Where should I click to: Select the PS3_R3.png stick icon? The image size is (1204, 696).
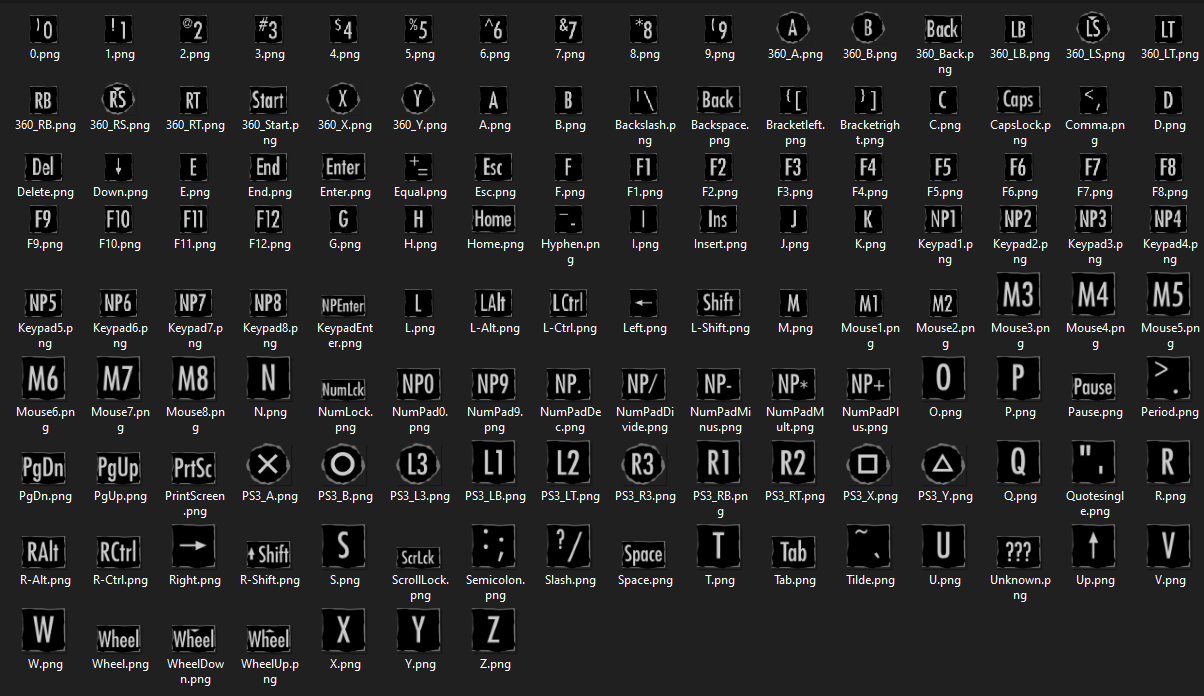pyautogui.click(x=643, y=463)
